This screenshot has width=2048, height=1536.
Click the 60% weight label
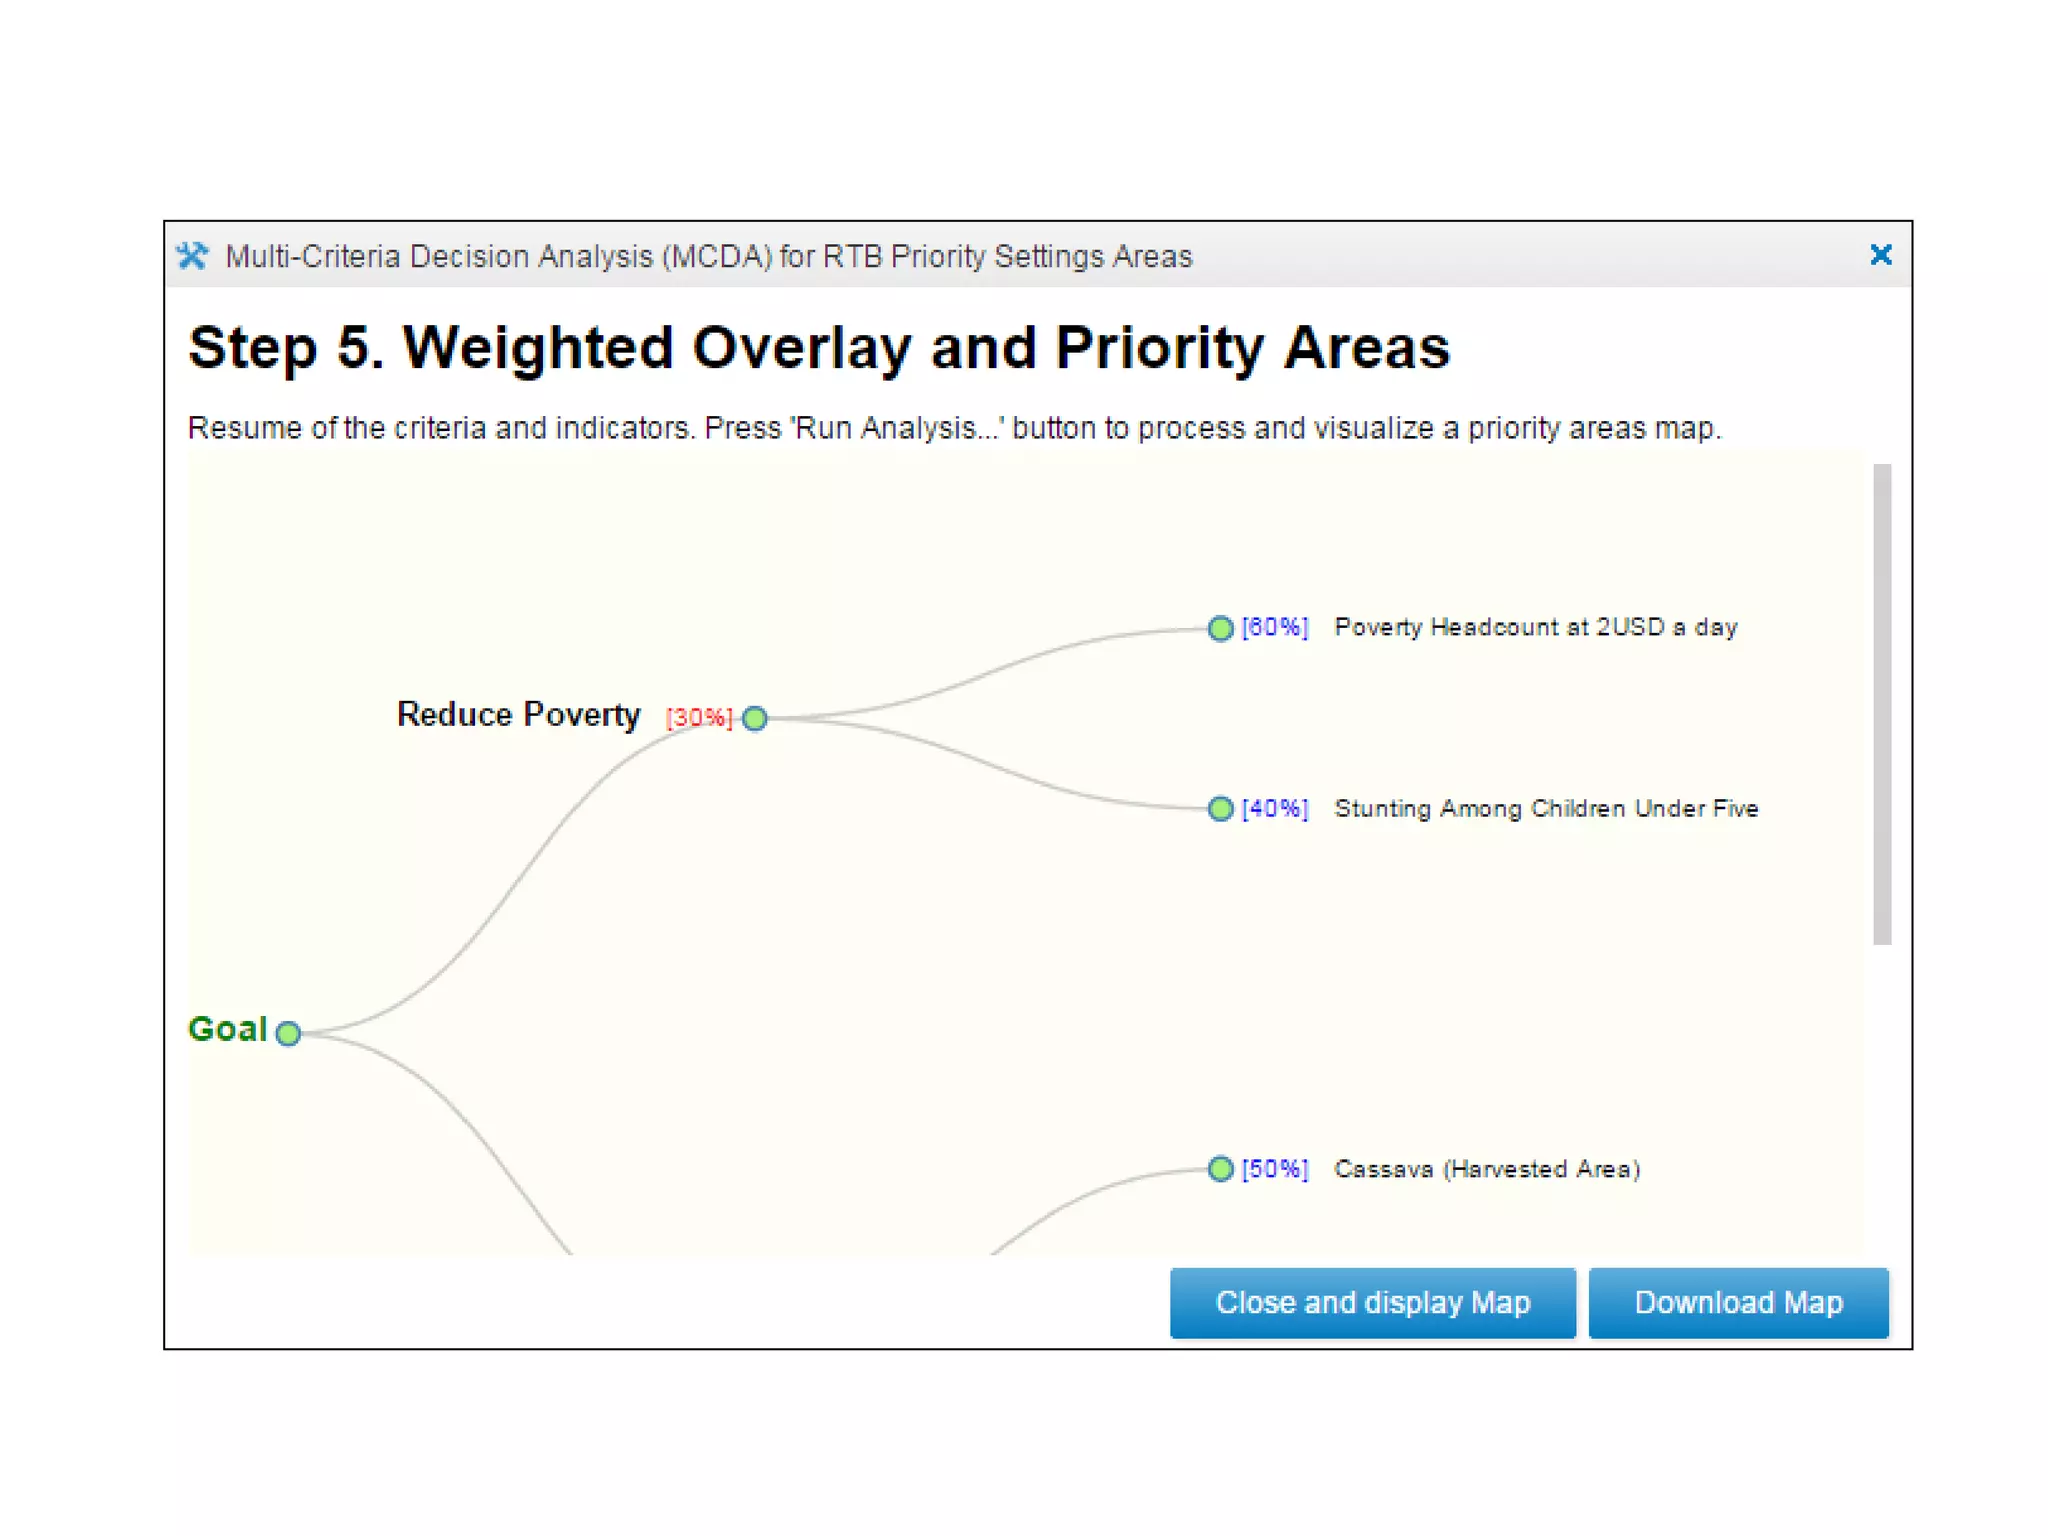coord(1274,627)
